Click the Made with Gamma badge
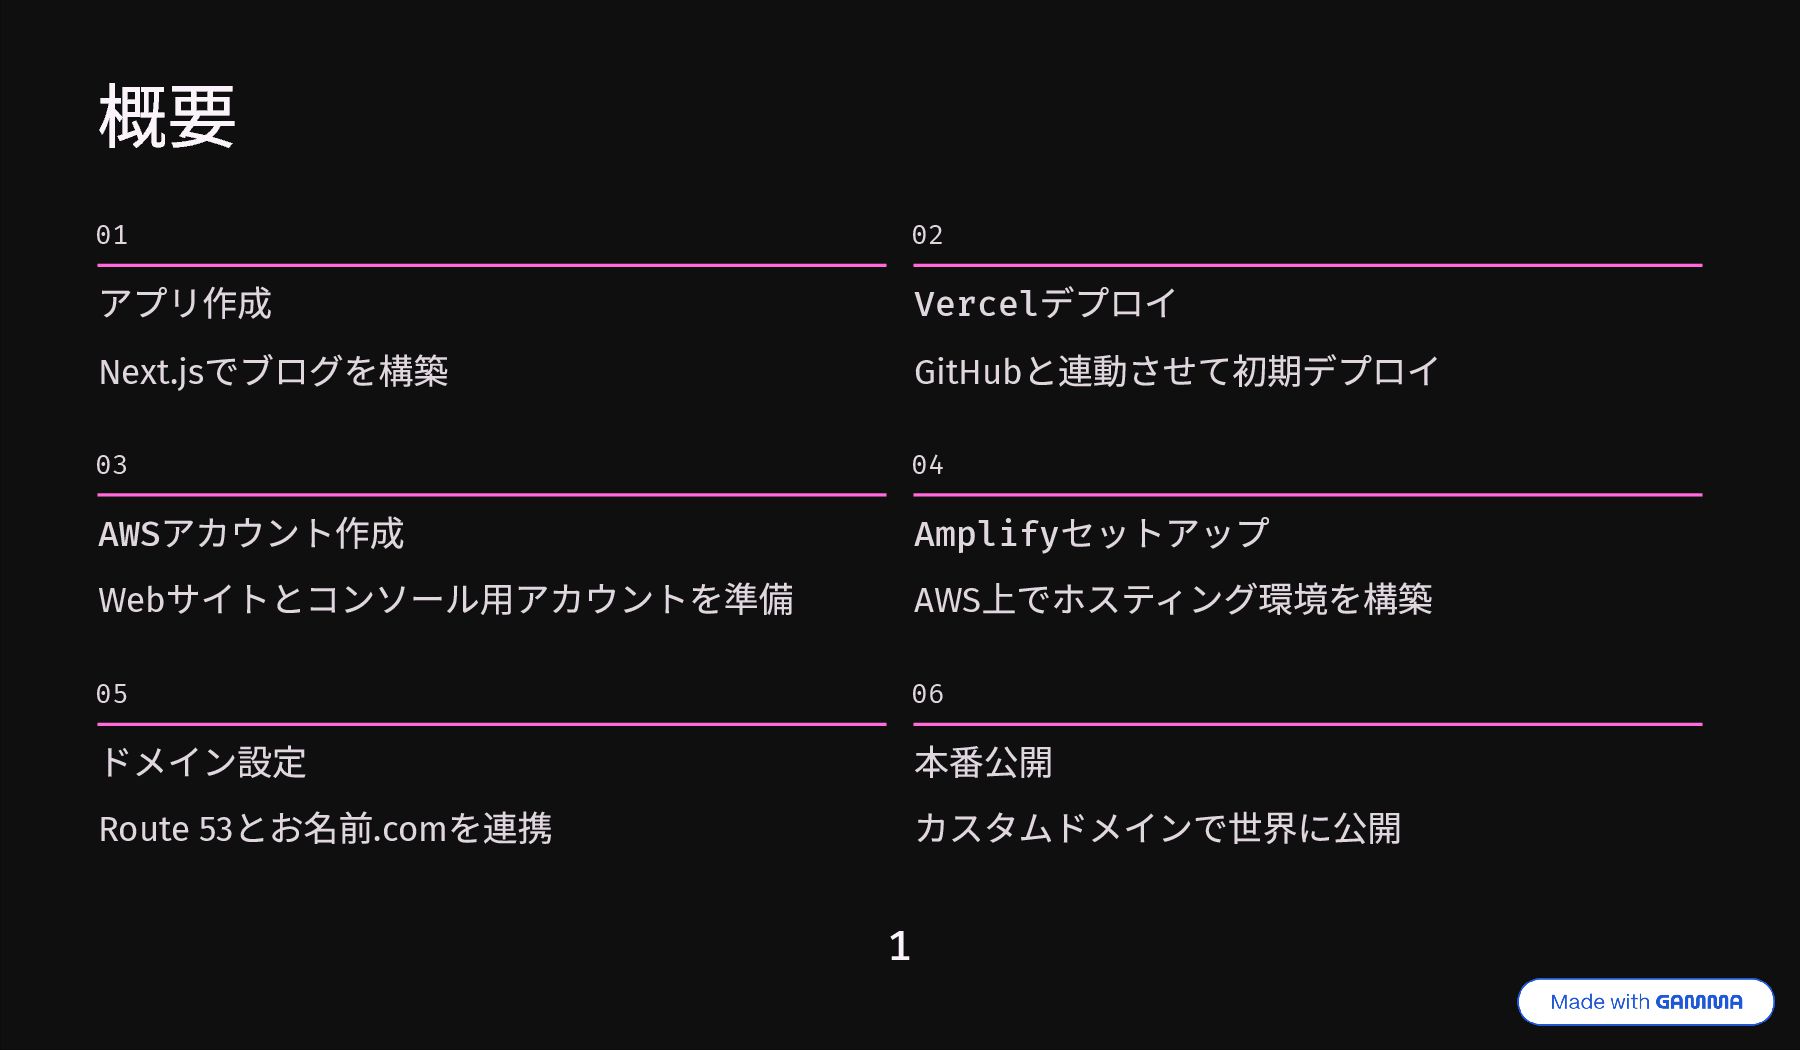The width and height of the screenshot is (1800, 1050). coord(1646,1001)
